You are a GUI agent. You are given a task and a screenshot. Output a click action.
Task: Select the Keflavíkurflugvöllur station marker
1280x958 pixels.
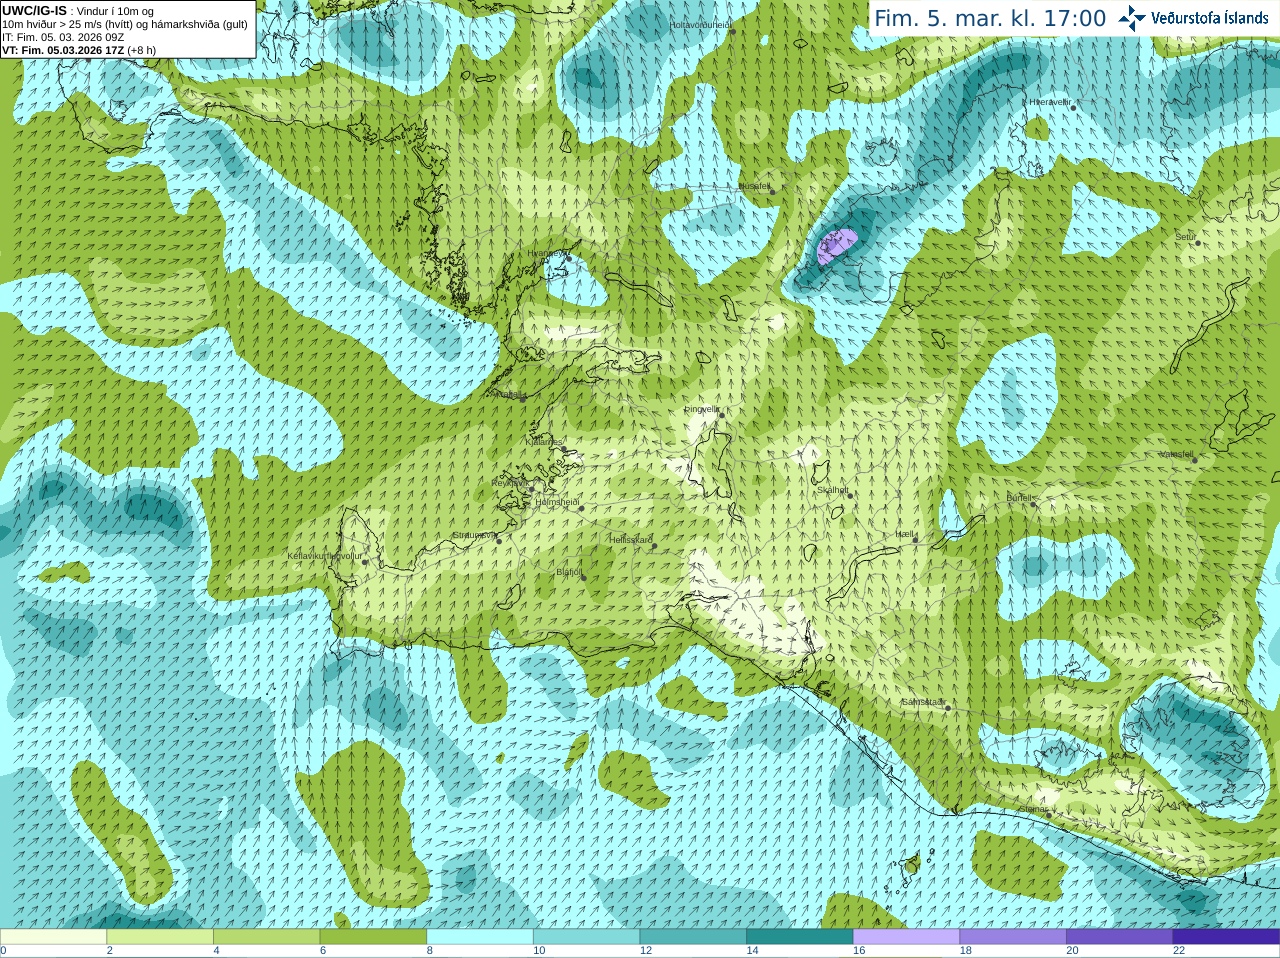[x=365, y=562]
